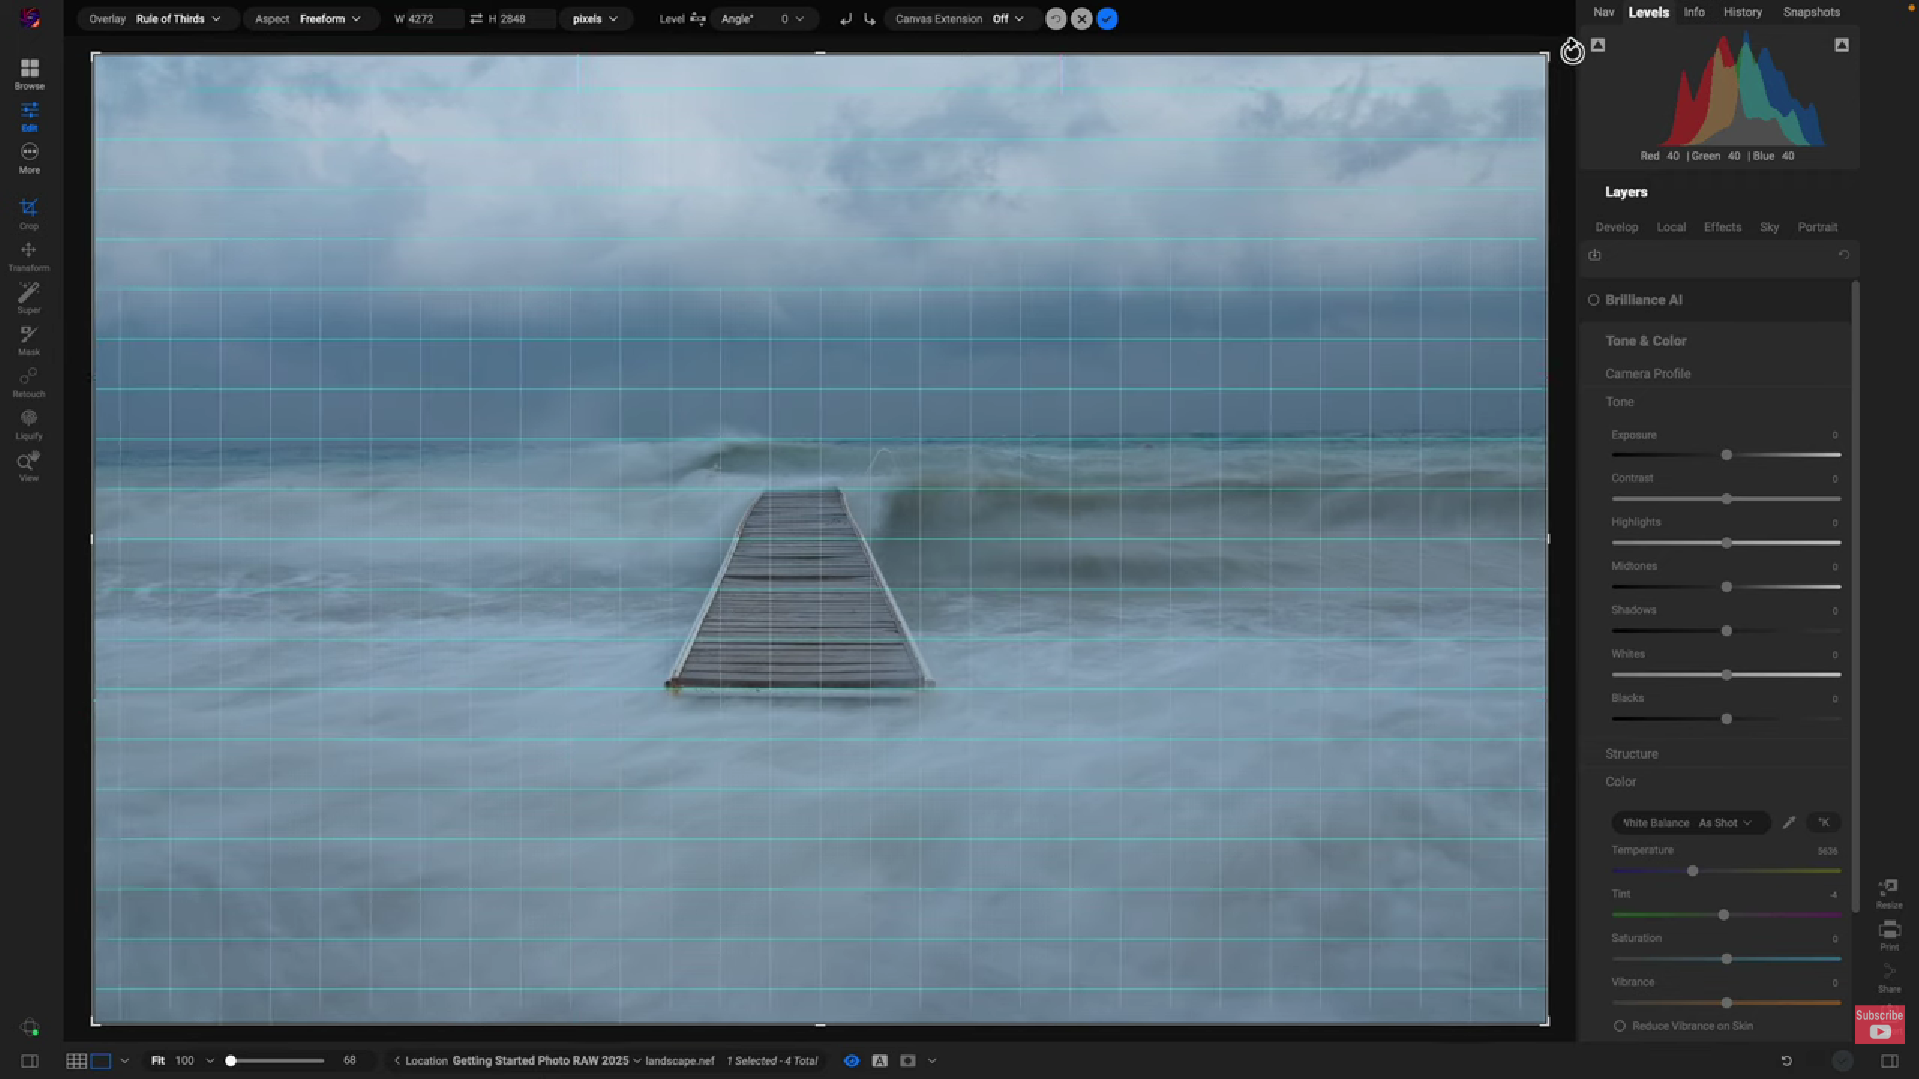Viewport: 1919px width, 1079px height.
Task: Open the White Balance As Shot dropdown
Action: click(1689, 823)
